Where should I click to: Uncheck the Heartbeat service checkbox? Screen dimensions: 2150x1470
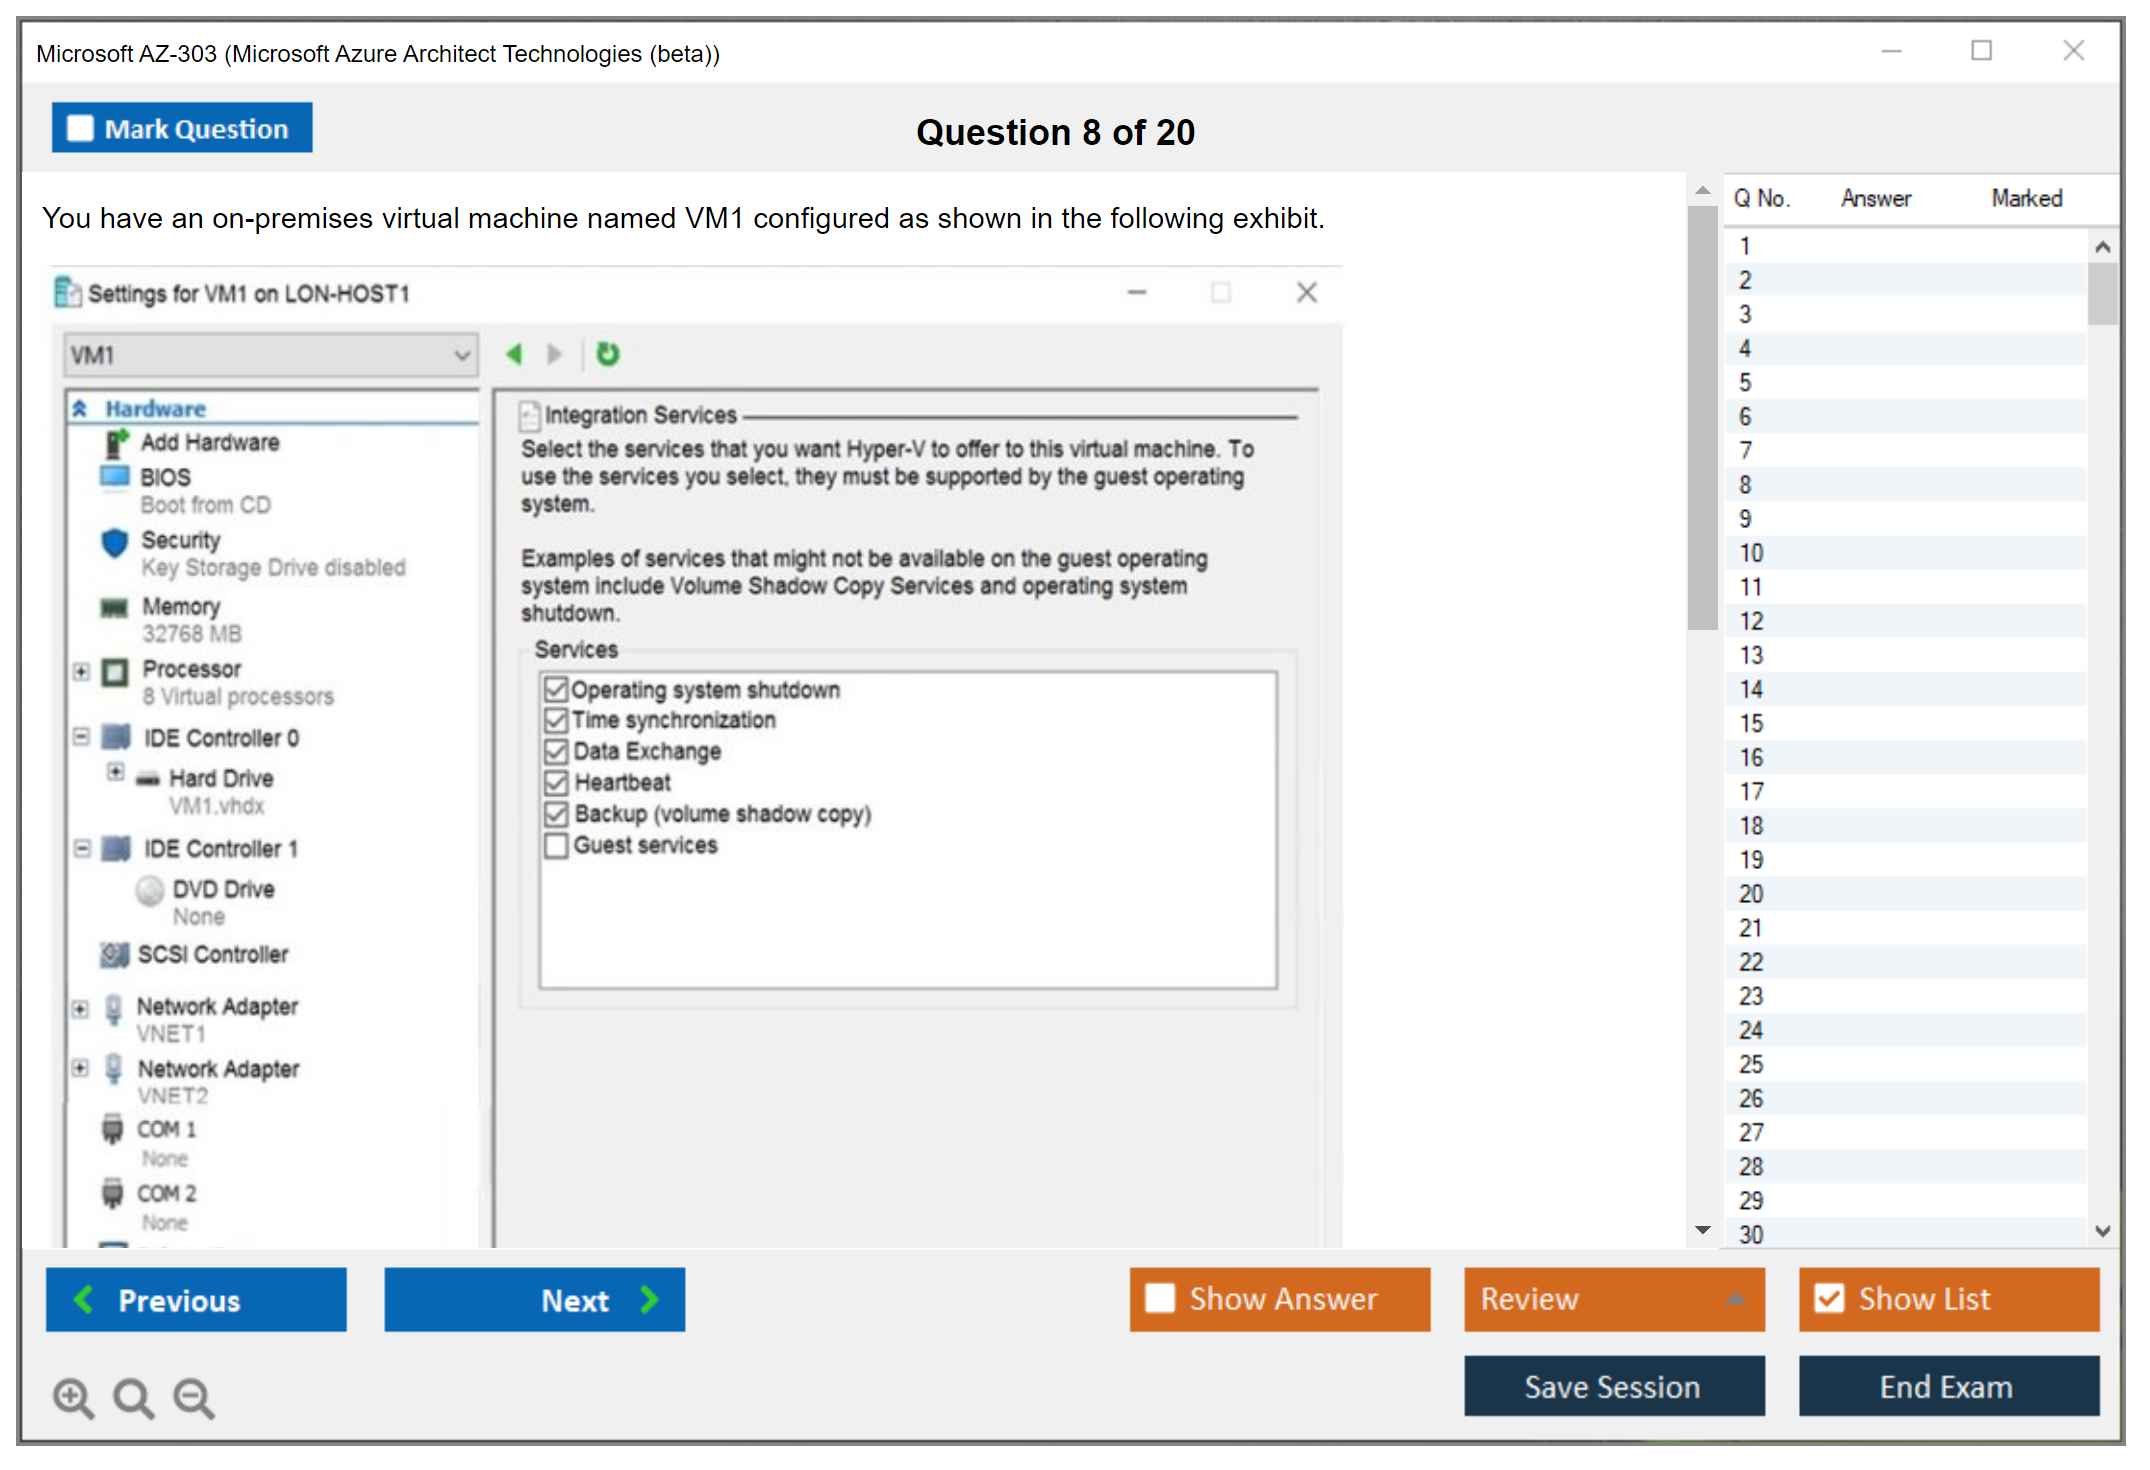coord(556,783)
